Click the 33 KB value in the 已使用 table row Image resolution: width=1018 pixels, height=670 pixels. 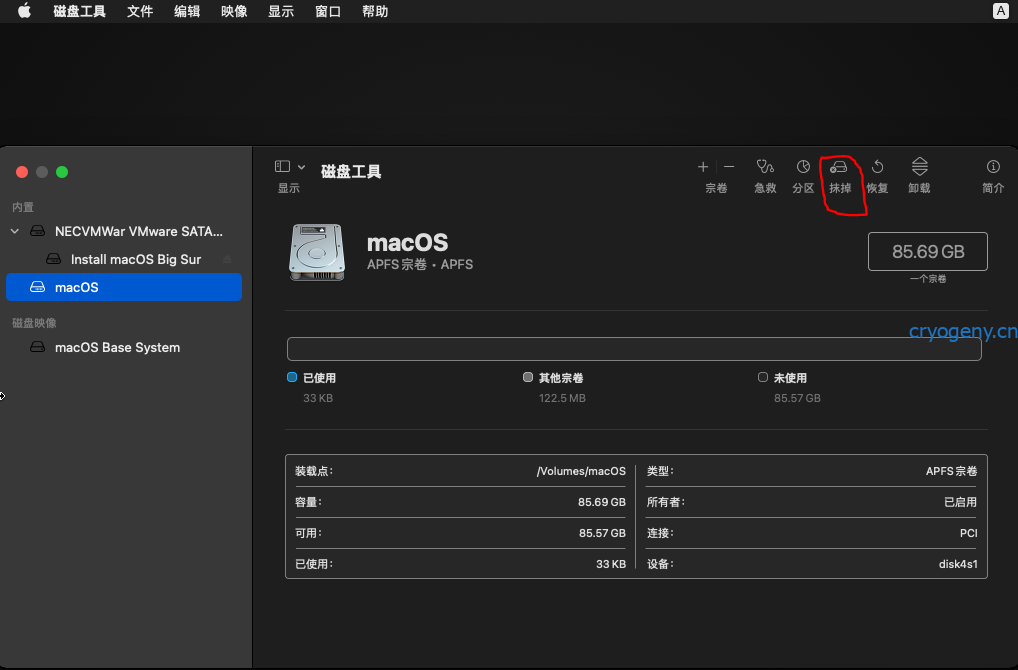(x=611, y=564)
